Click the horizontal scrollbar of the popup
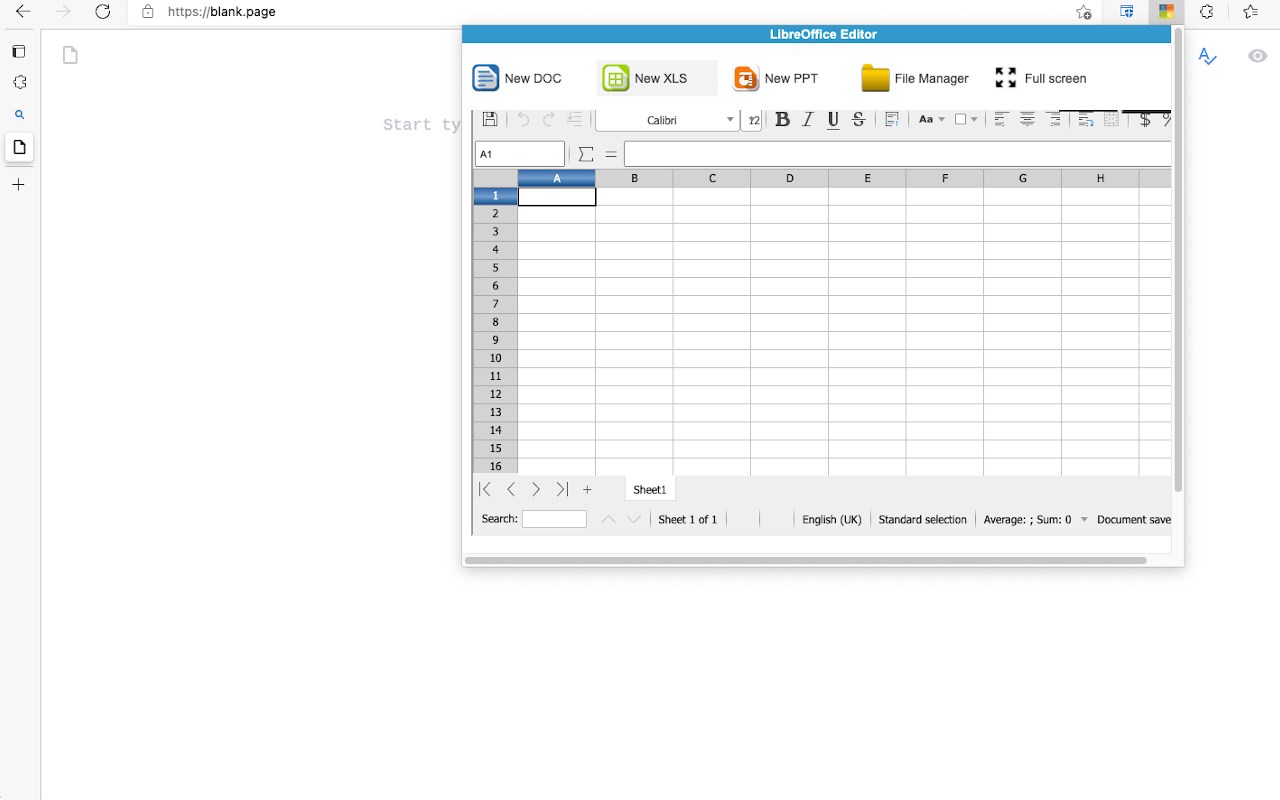The height and width of the screenshot is (800, 1280). point(806,560)
